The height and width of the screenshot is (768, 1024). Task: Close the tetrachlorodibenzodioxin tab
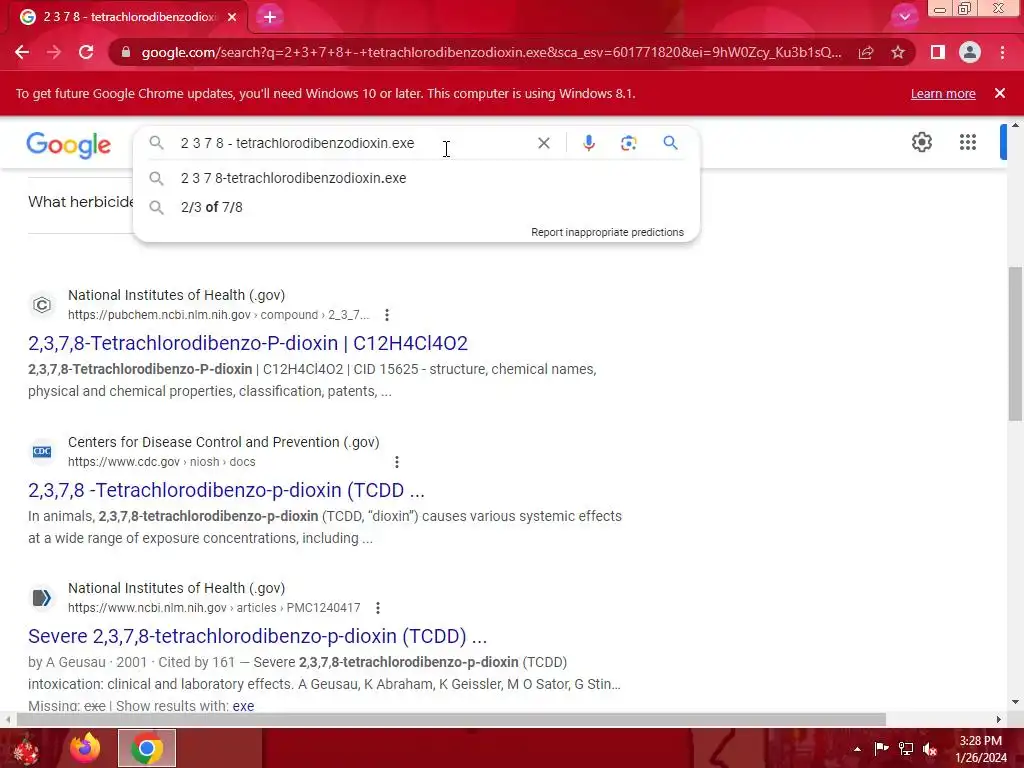pyautogui.click(x=232, y=17)
